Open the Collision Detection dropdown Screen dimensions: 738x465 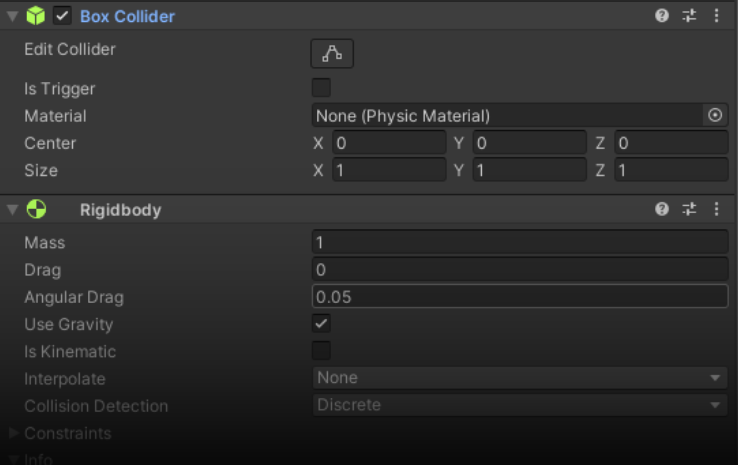[520, 405]
